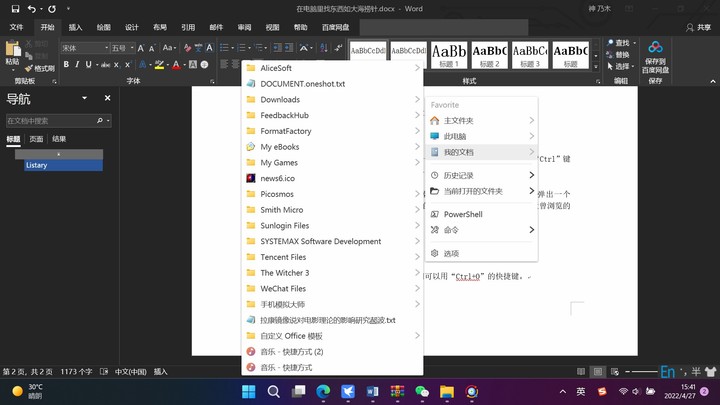
Task: Expand the Downloads folder submenu
Action: [x=417, y=100]
